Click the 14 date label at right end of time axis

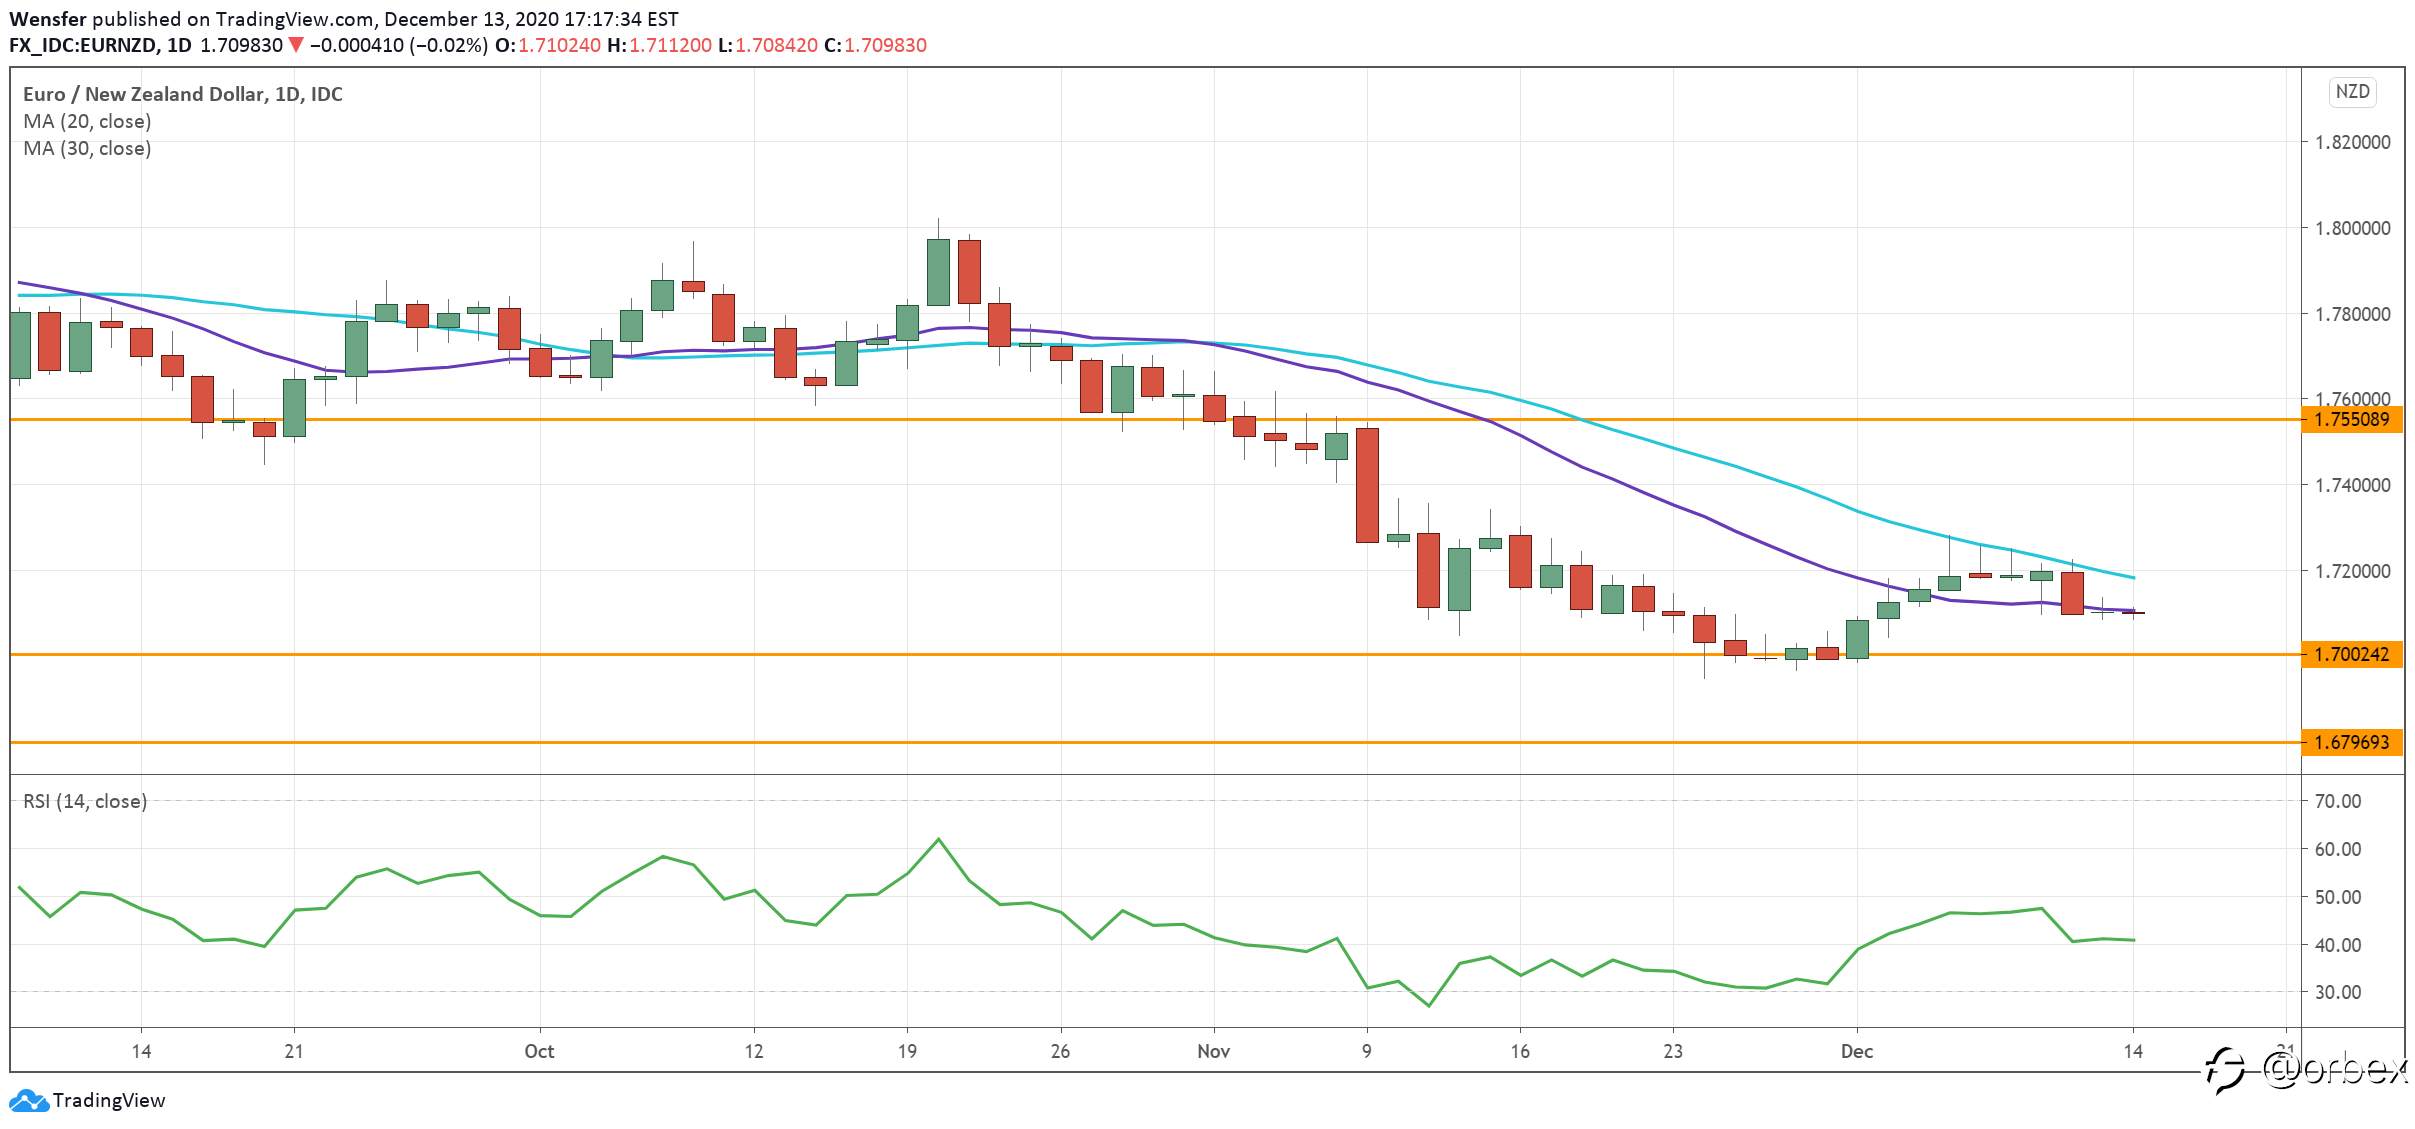tap(2133, 1051)
